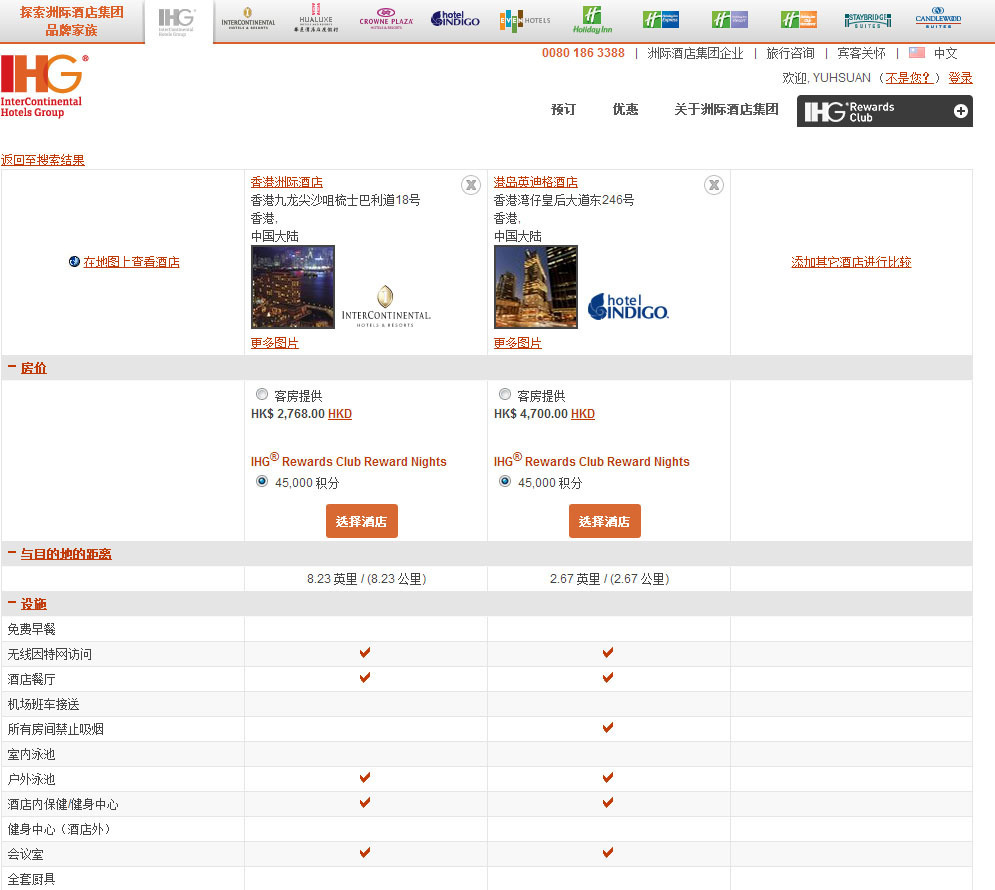The height and width of the screenshot is (890, 995).
Task: Click the InterContinental brand logo in top bar
Action: (x=248, y=19)
